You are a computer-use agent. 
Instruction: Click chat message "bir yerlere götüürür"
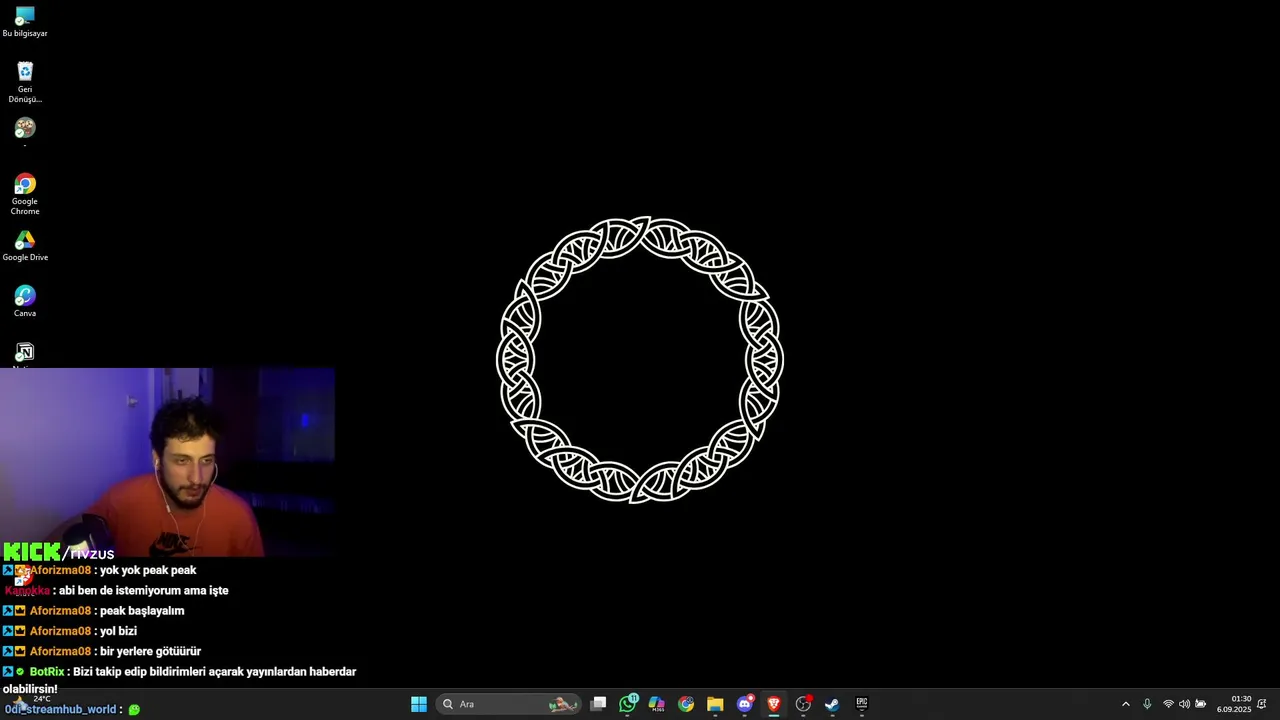150,651
